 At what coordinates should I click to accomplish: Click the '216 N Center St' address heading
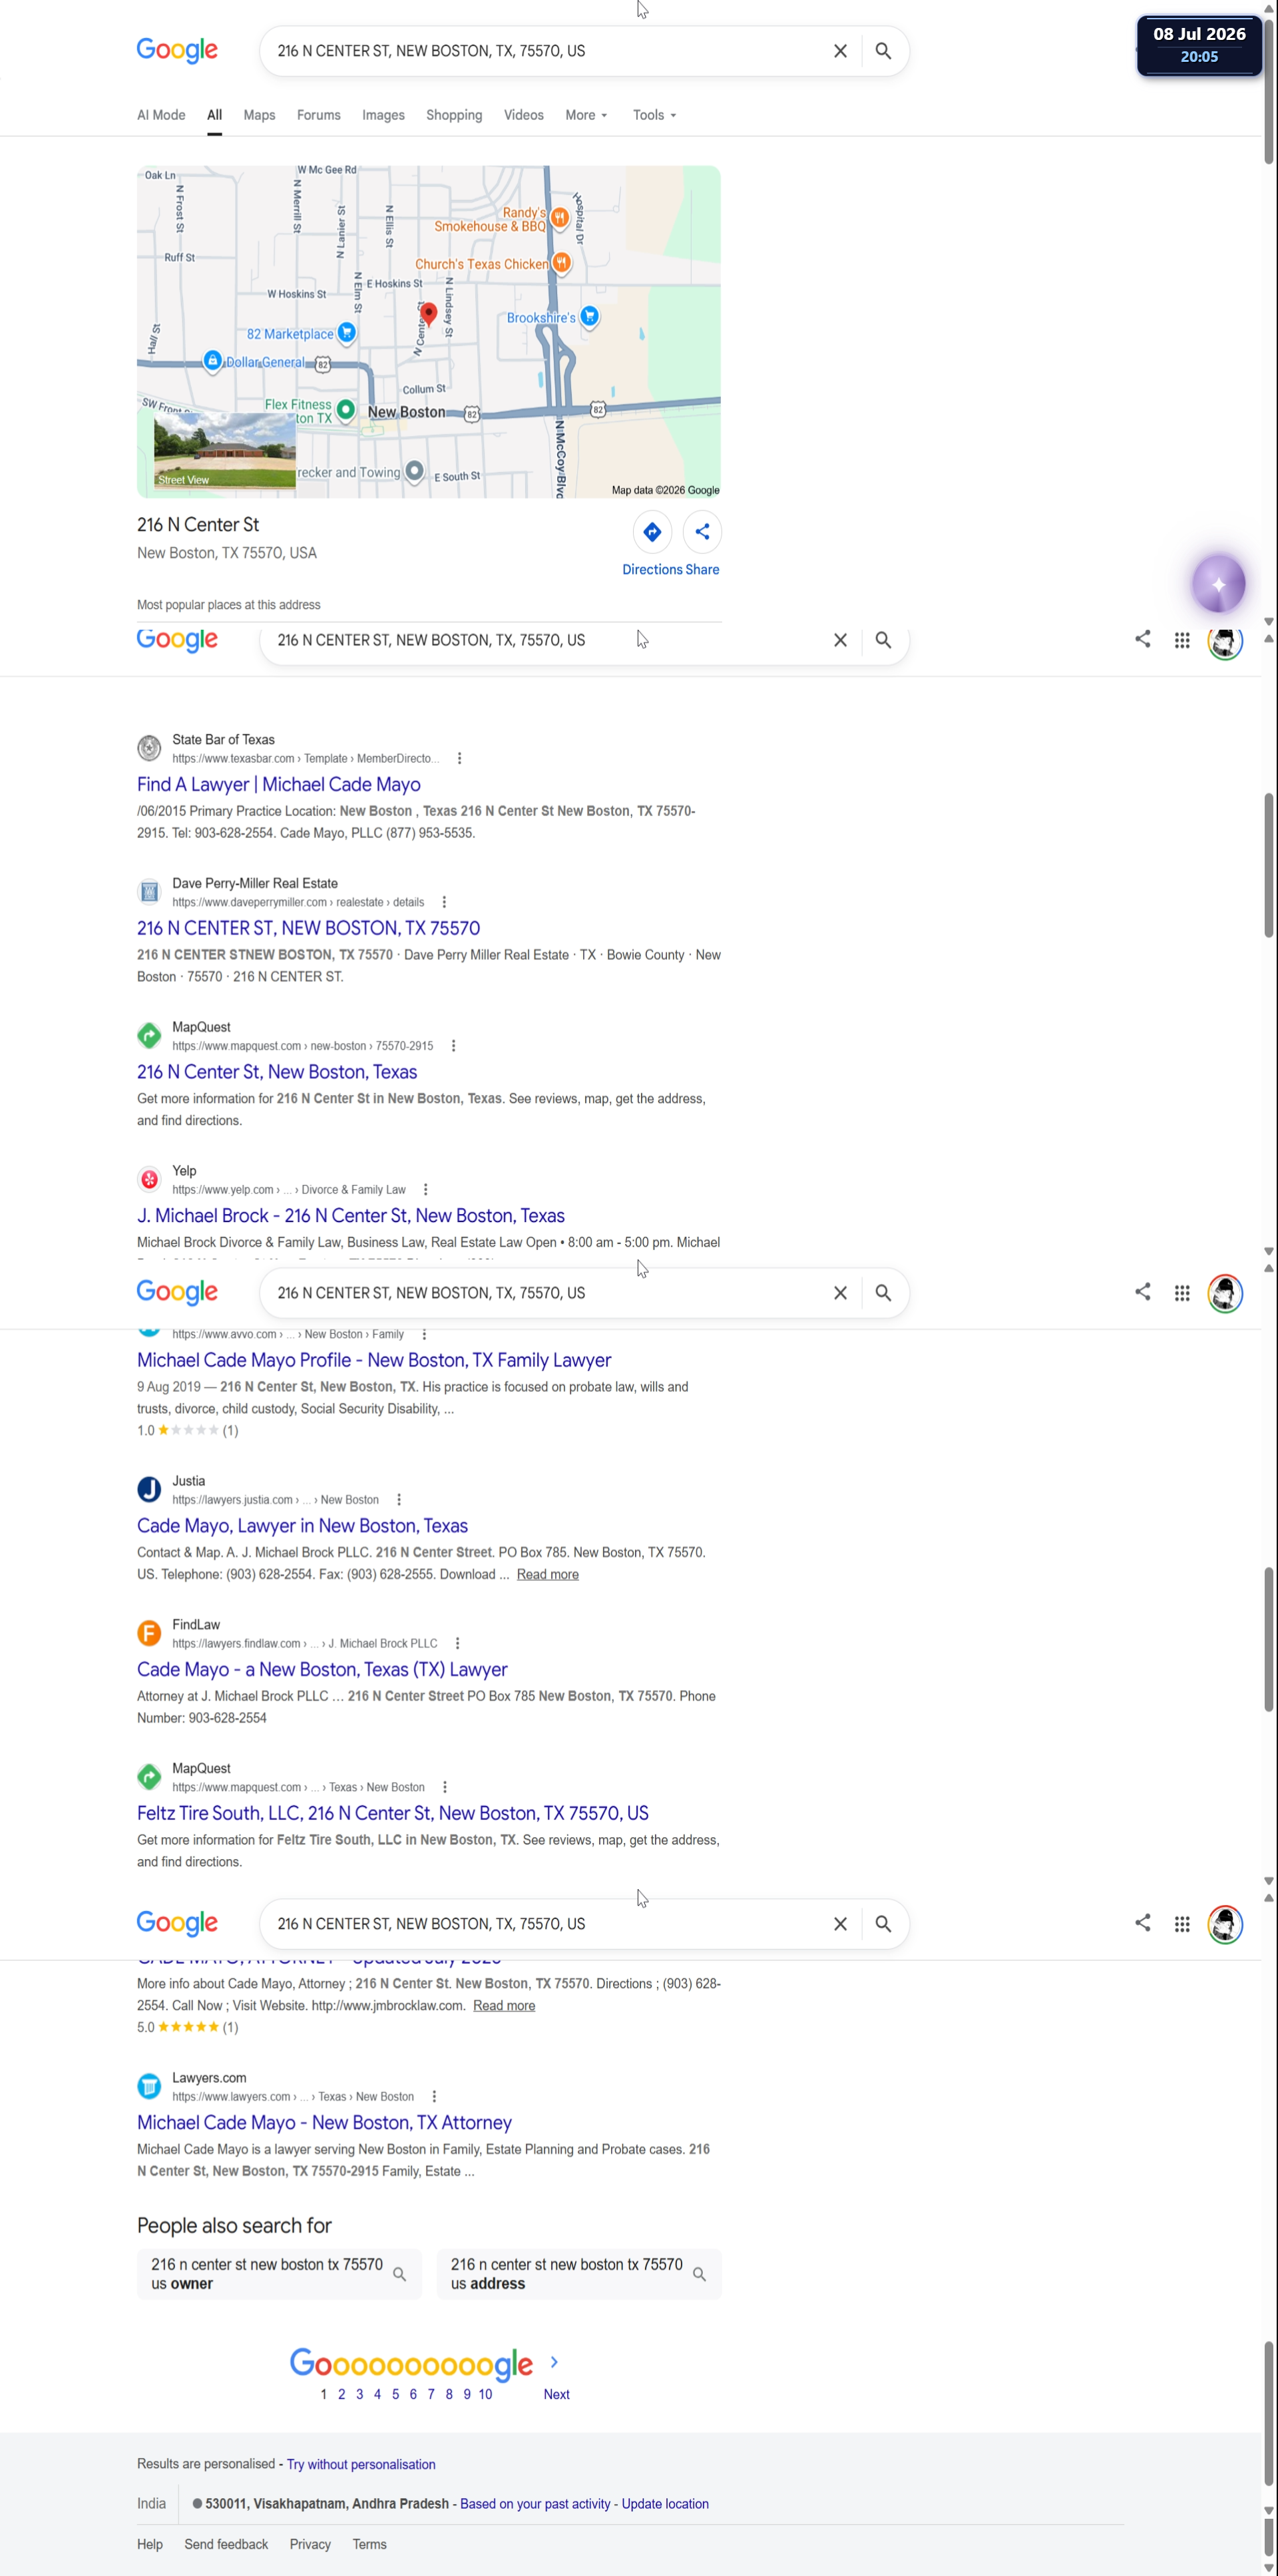198,525
